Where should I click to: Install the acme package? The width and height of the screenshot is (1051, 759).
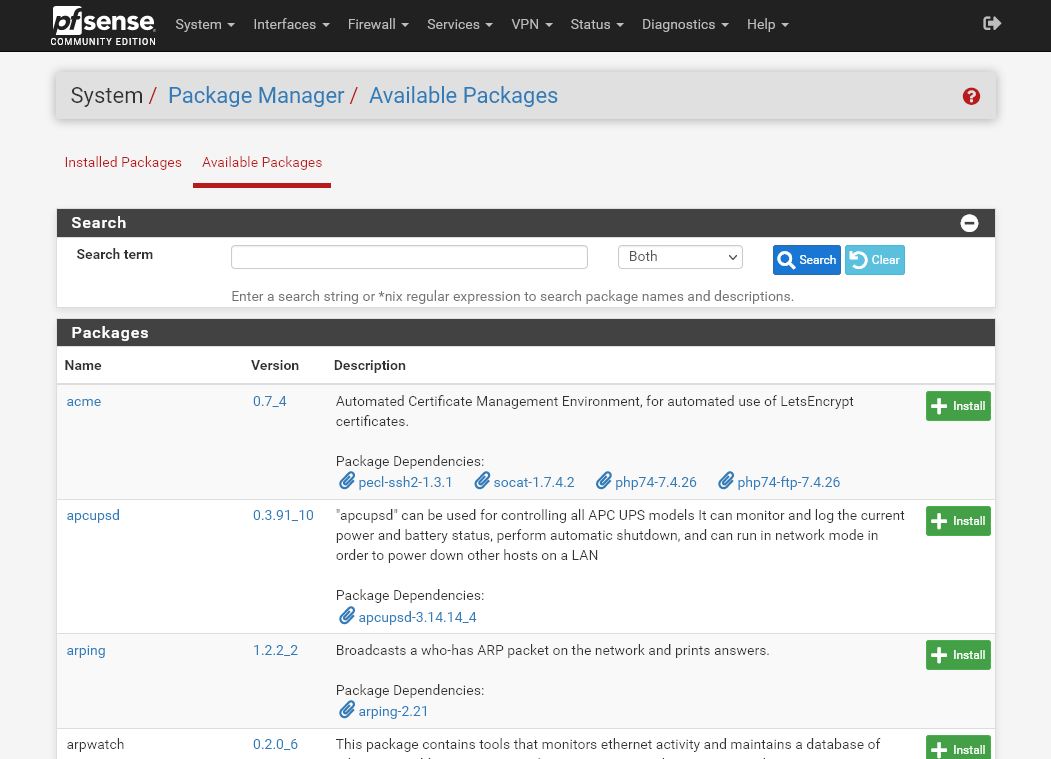pyautogui.click(x=957, y=406)
